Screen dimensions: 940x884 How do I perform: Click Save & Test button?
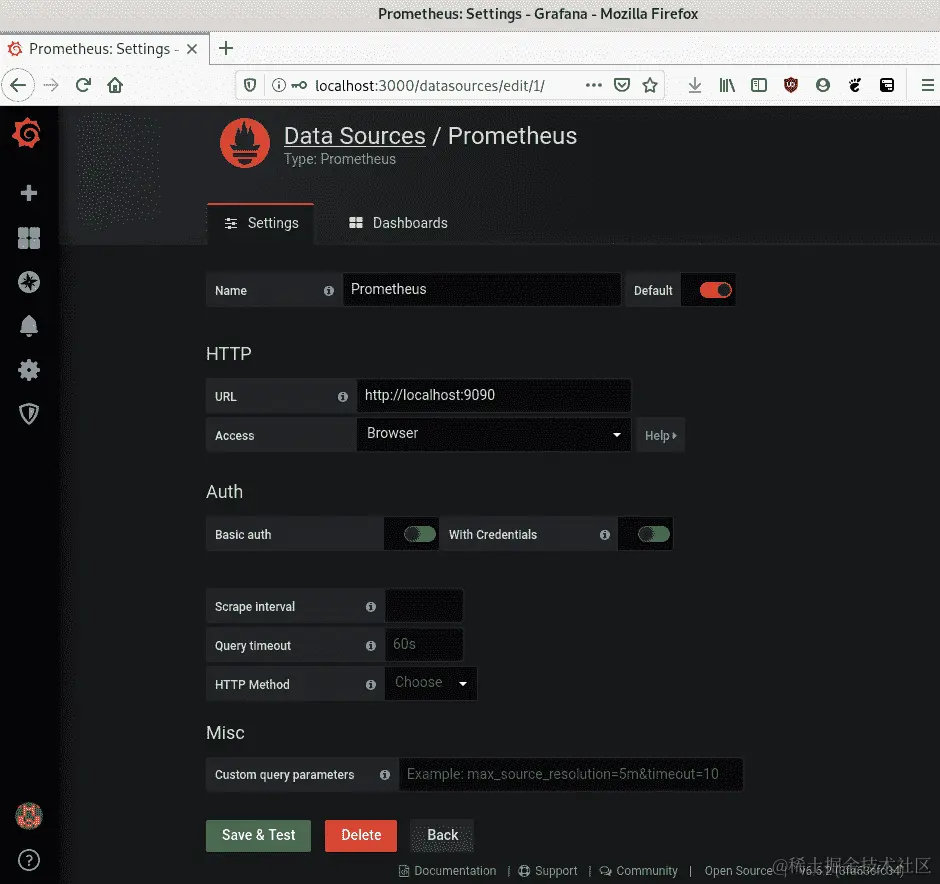coord(258,835)
